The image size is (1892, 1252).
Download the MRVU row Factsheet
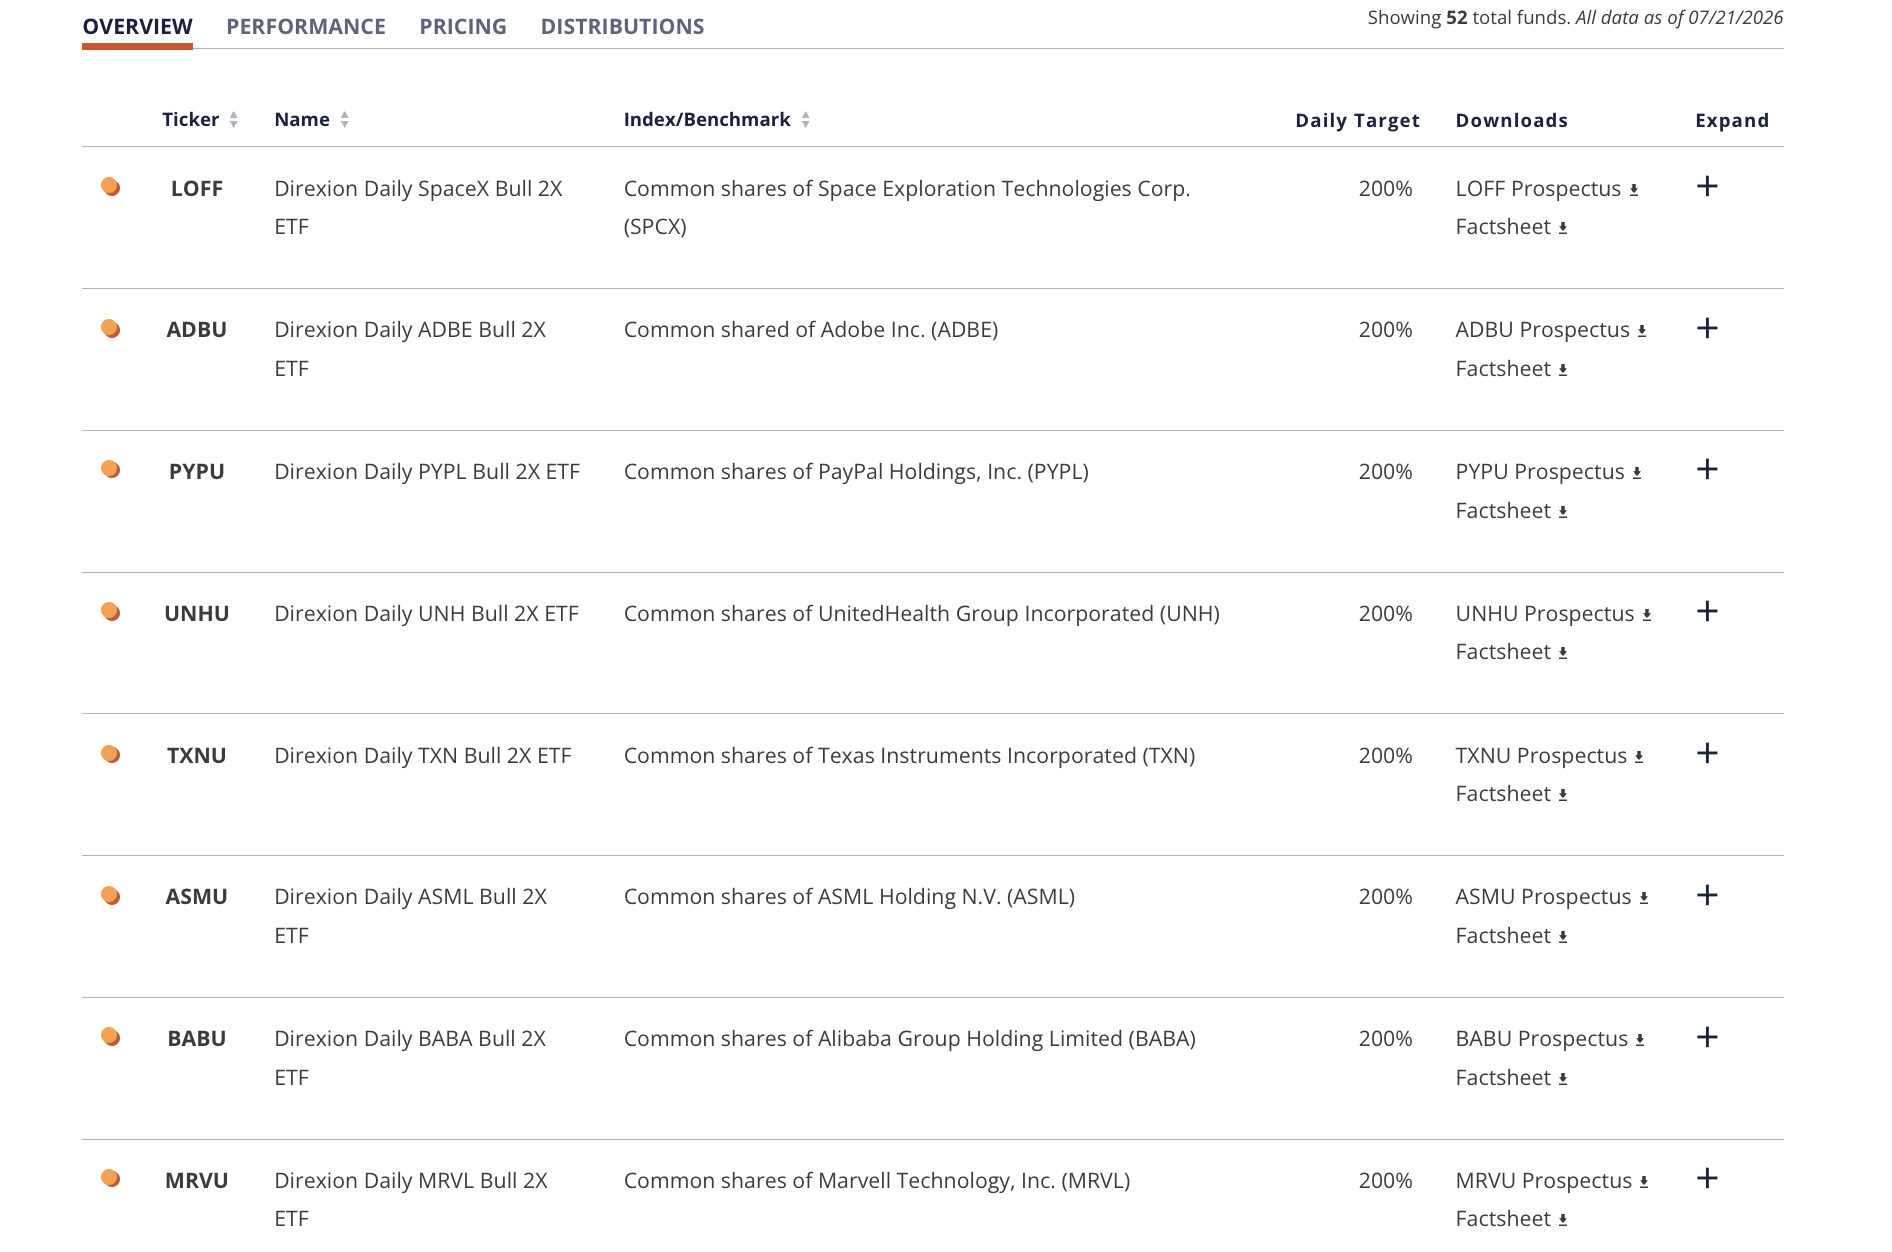[x=1512, y=1219]
